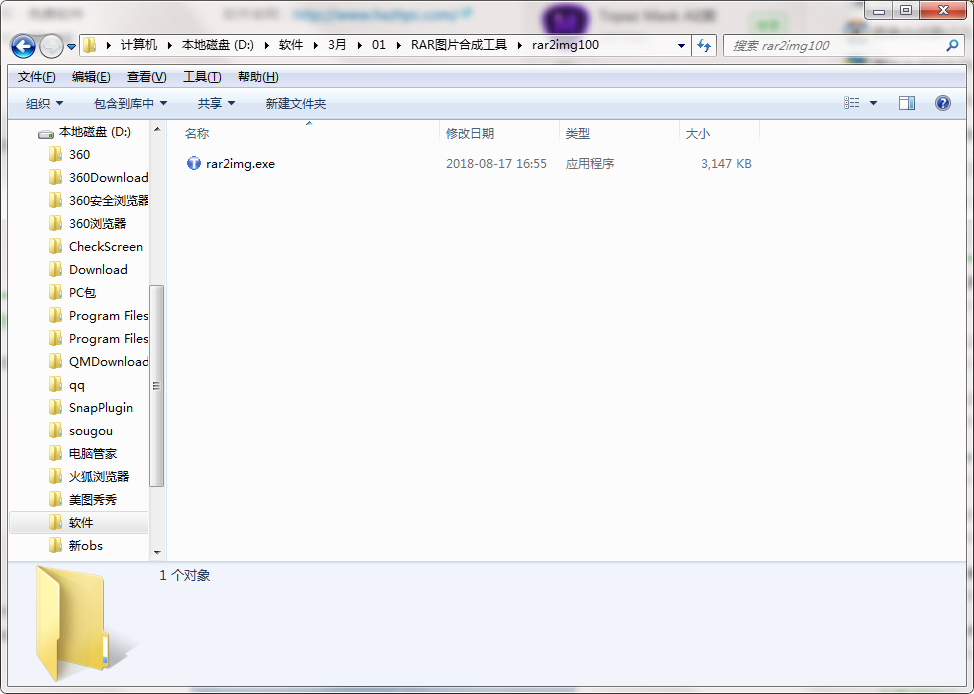Select the sougou folder

tap(91, 431)
